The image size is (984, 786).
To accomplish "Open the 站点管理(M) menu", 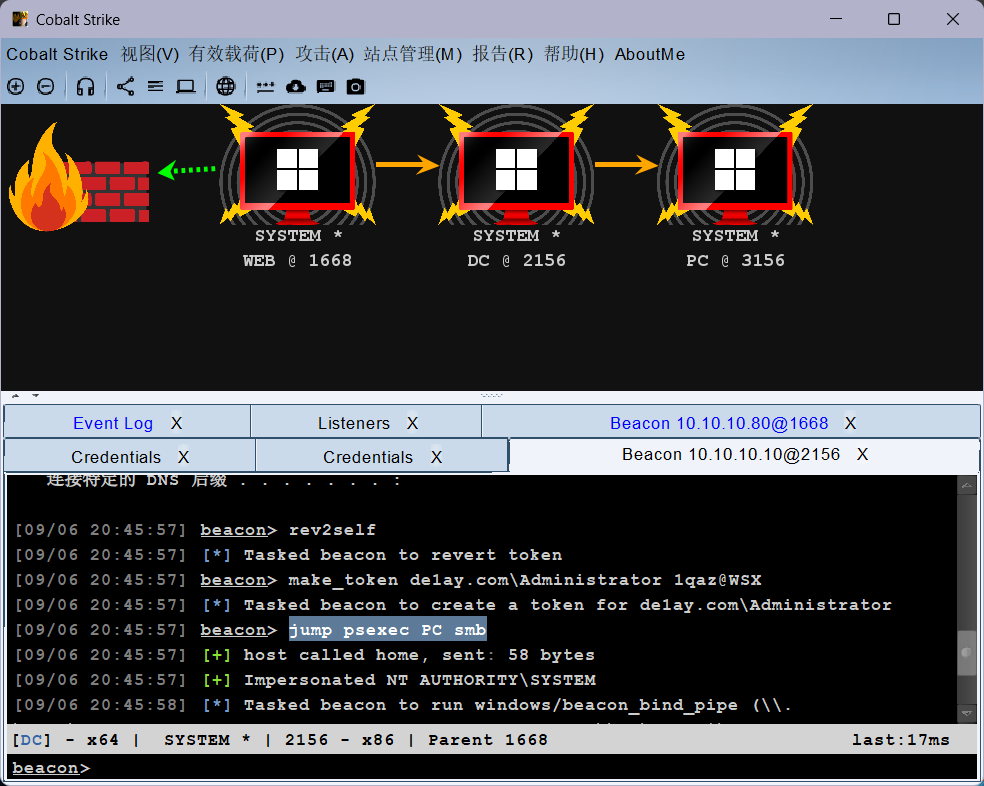I will click(413, 55).
